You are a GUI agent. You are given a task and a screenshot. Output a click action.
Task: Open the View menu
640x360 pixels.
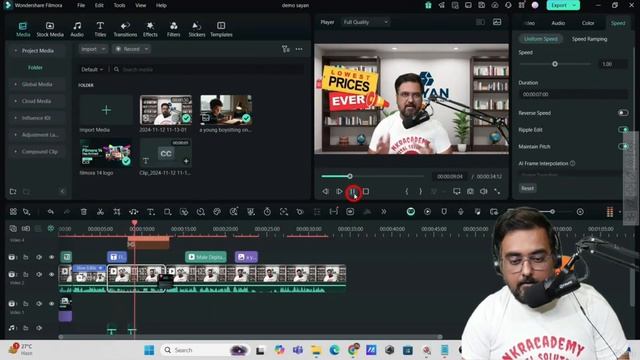[140, 5]
